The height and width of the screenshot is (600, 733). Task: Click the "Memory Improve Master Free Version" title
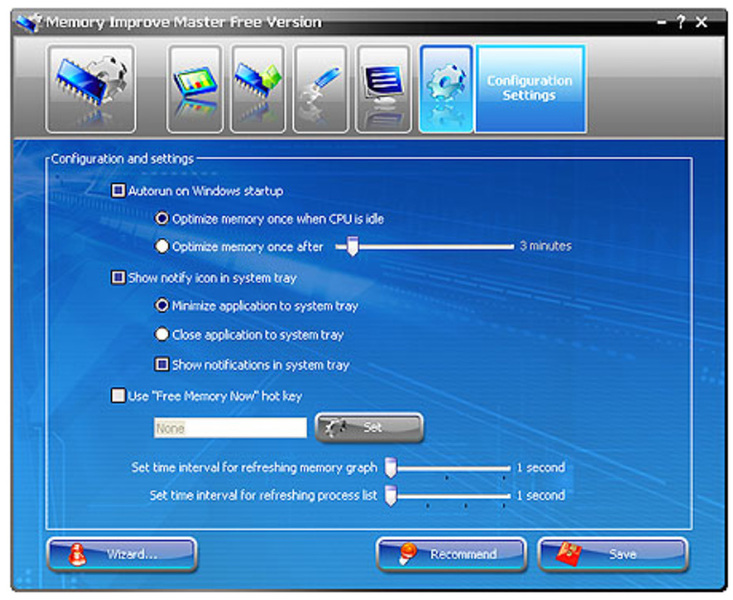coord(184,22)
